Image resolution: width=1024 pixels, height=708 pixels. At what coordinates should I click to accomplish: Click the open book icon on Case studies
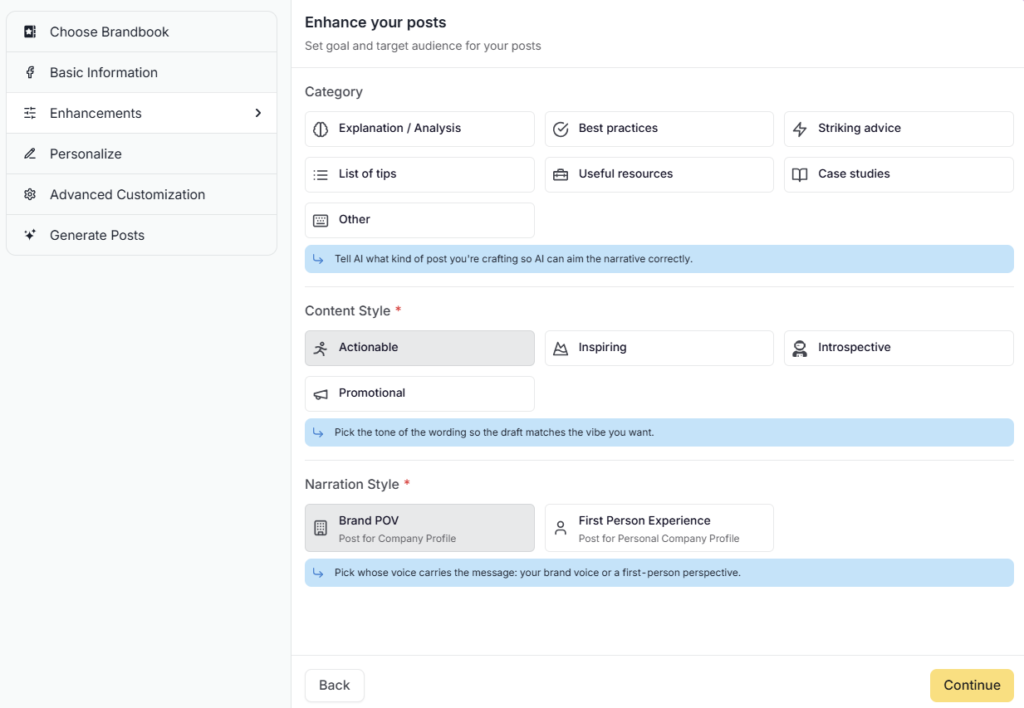point(801,174)
